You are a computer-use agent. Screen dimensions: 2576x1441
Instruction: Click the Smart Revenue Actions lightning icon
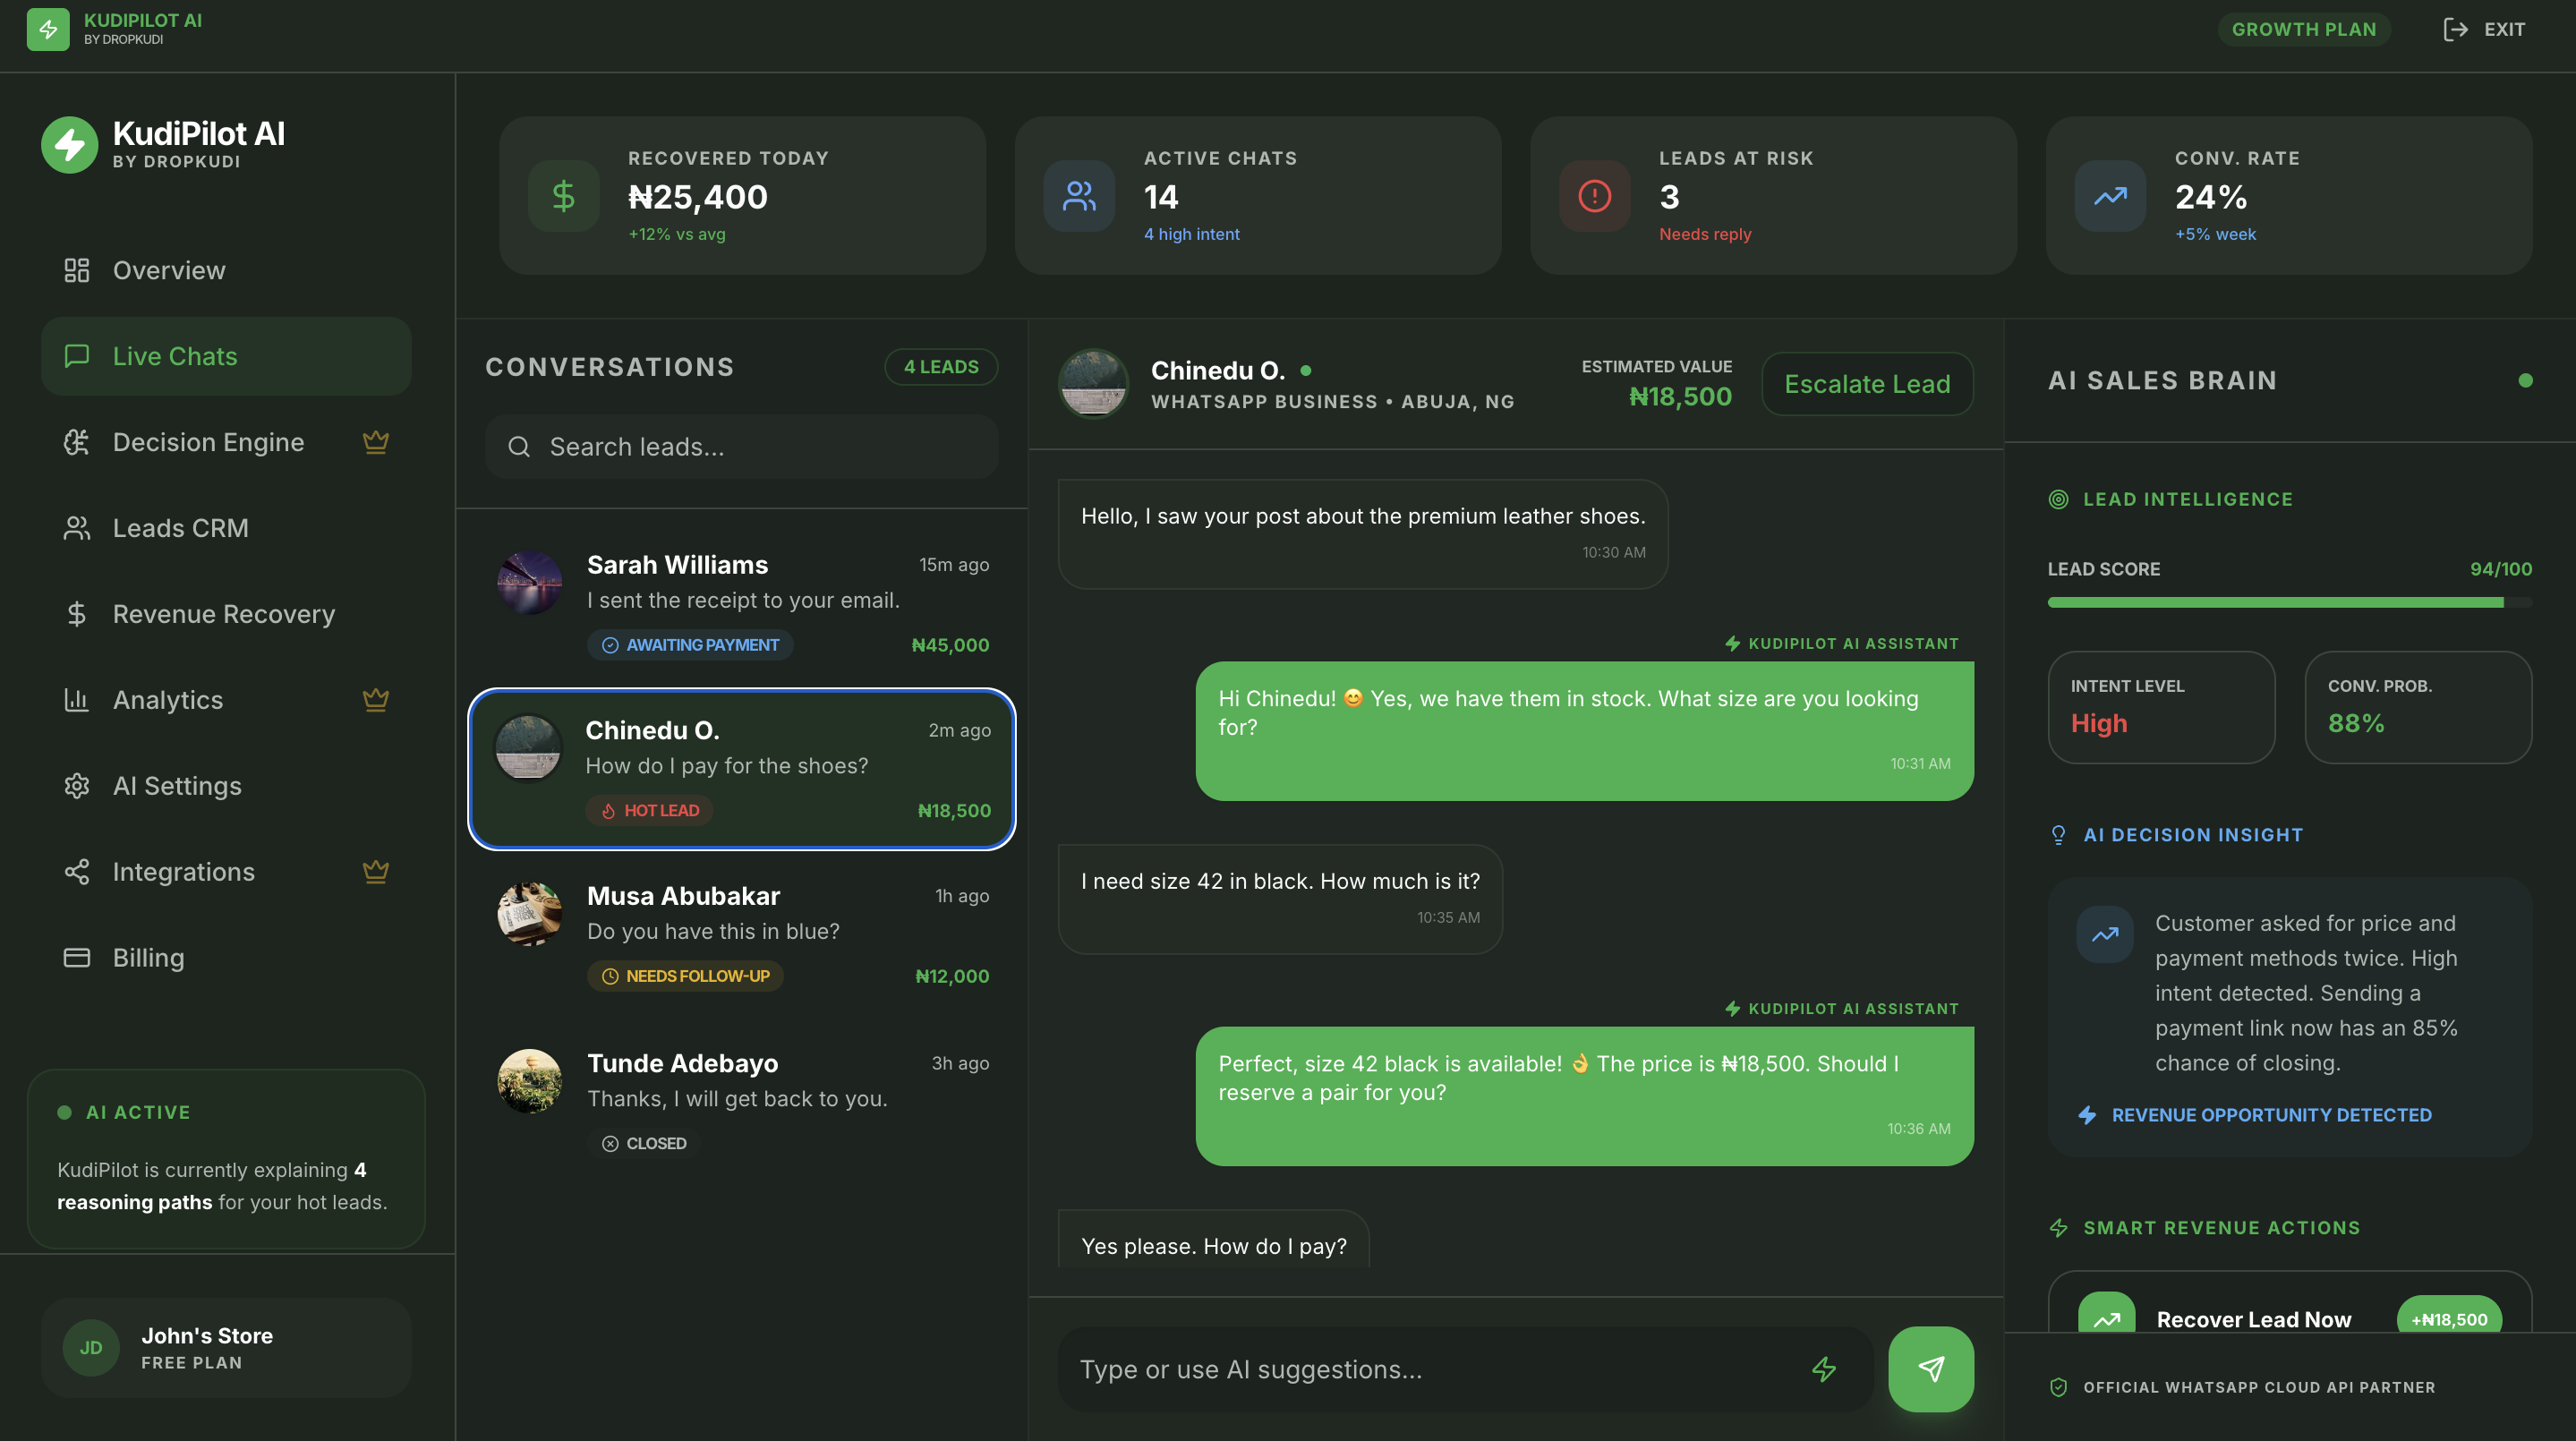pos(2058,1227)
